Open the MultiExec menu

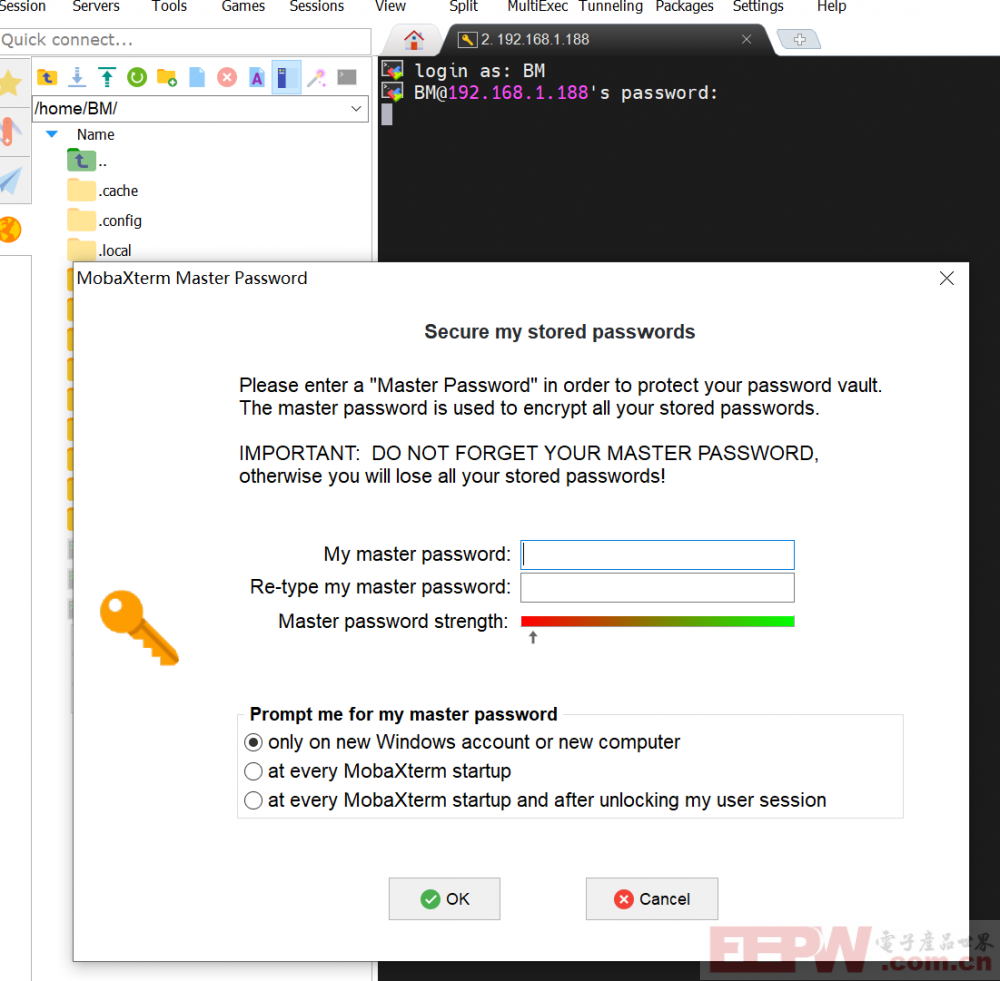tap(538, 6)
